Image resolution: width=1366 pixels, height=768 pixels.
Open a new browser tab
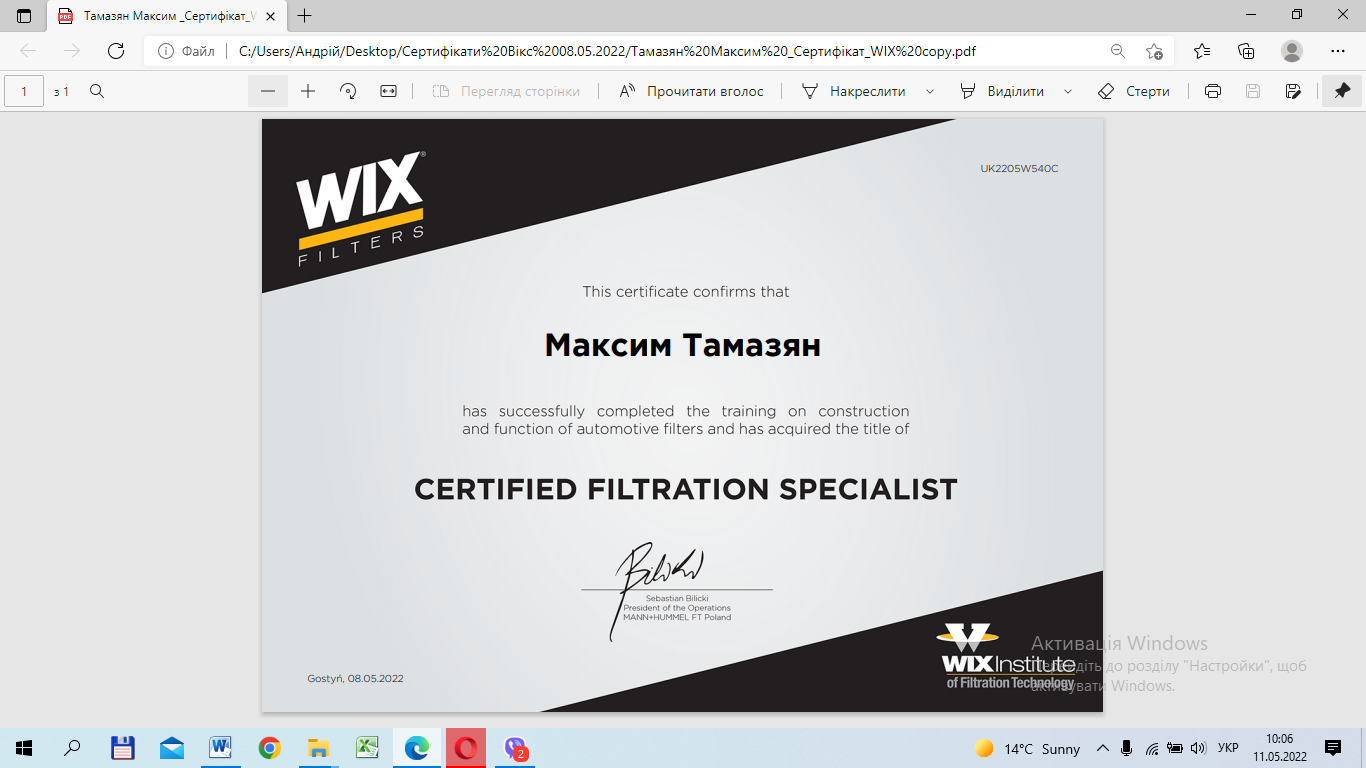pyautogui.click(x=305, y=16)
